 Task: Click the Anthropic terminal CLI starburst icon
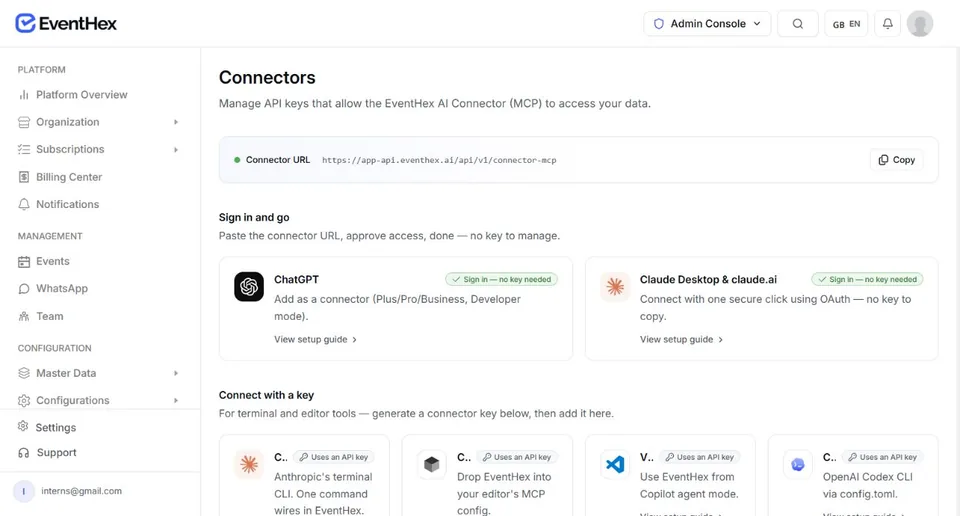[249, 465]
